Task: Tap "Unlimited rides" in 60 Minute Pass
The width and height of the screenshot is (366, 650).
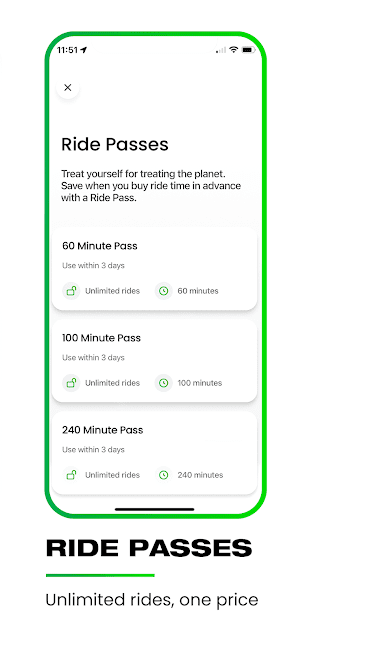Action: coord(112,291)
